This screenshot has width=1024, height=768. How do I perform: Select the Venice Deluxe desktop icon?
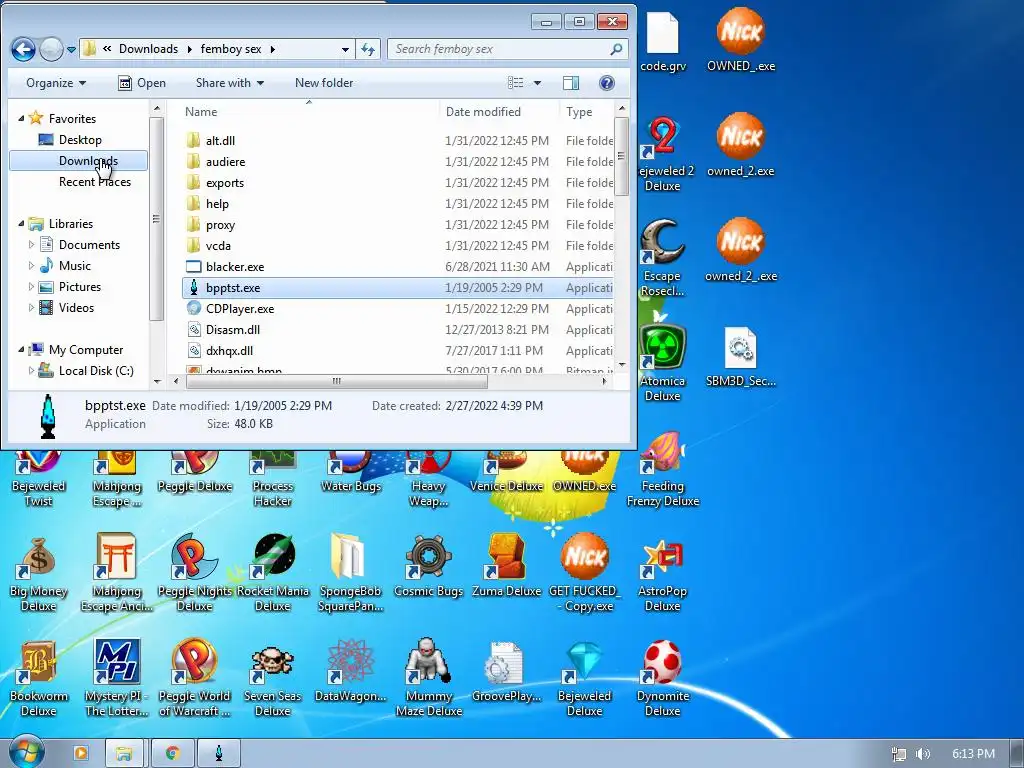(x=506, y=472)
